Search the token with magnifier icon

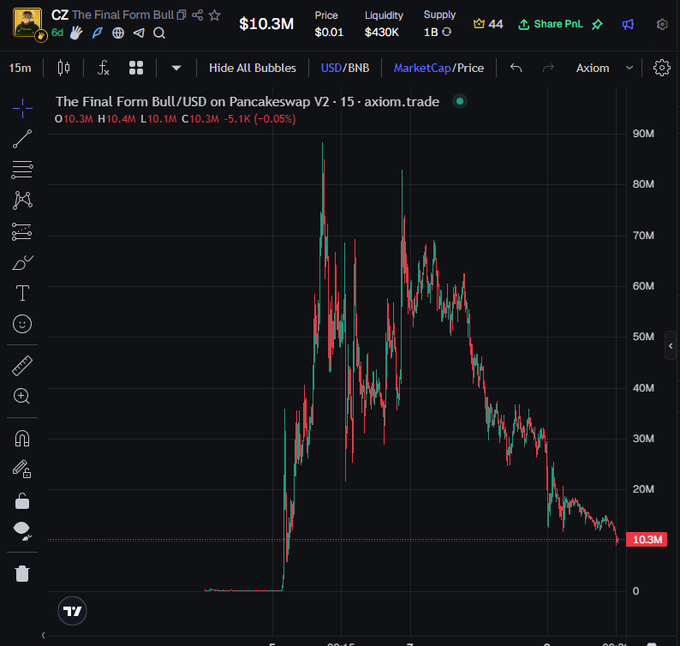pyautogui.click(x=159, y=33)
